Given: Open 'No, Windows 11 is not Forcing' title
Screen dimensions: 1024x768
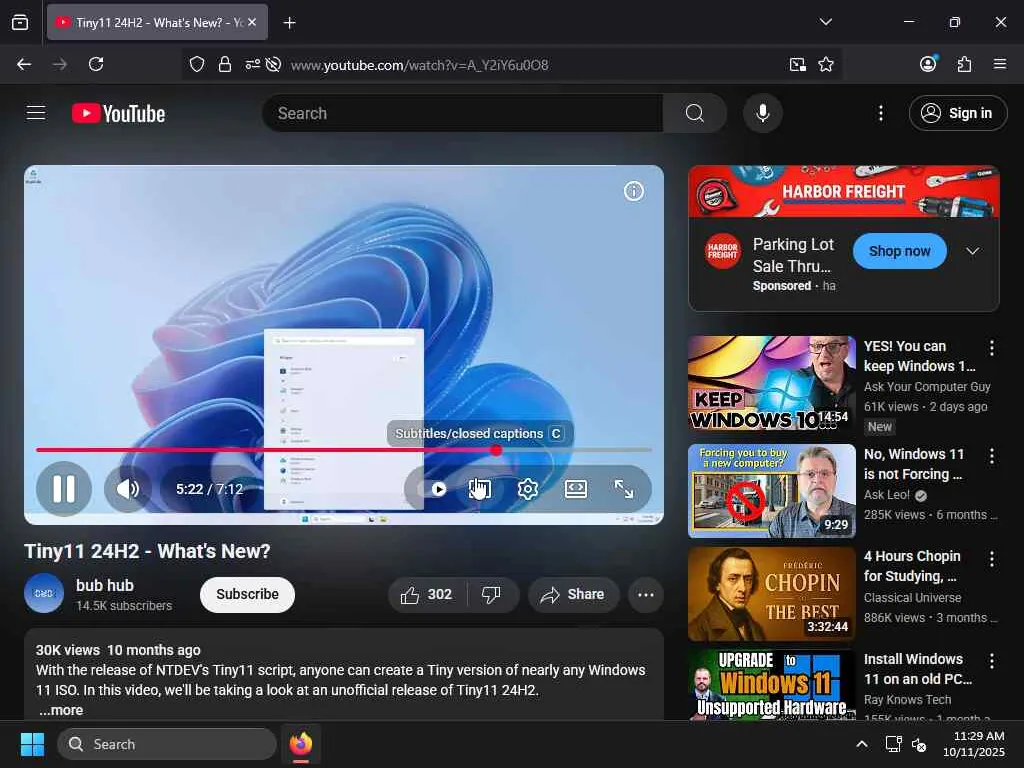Looking at the screenshot, I should 914,464.
